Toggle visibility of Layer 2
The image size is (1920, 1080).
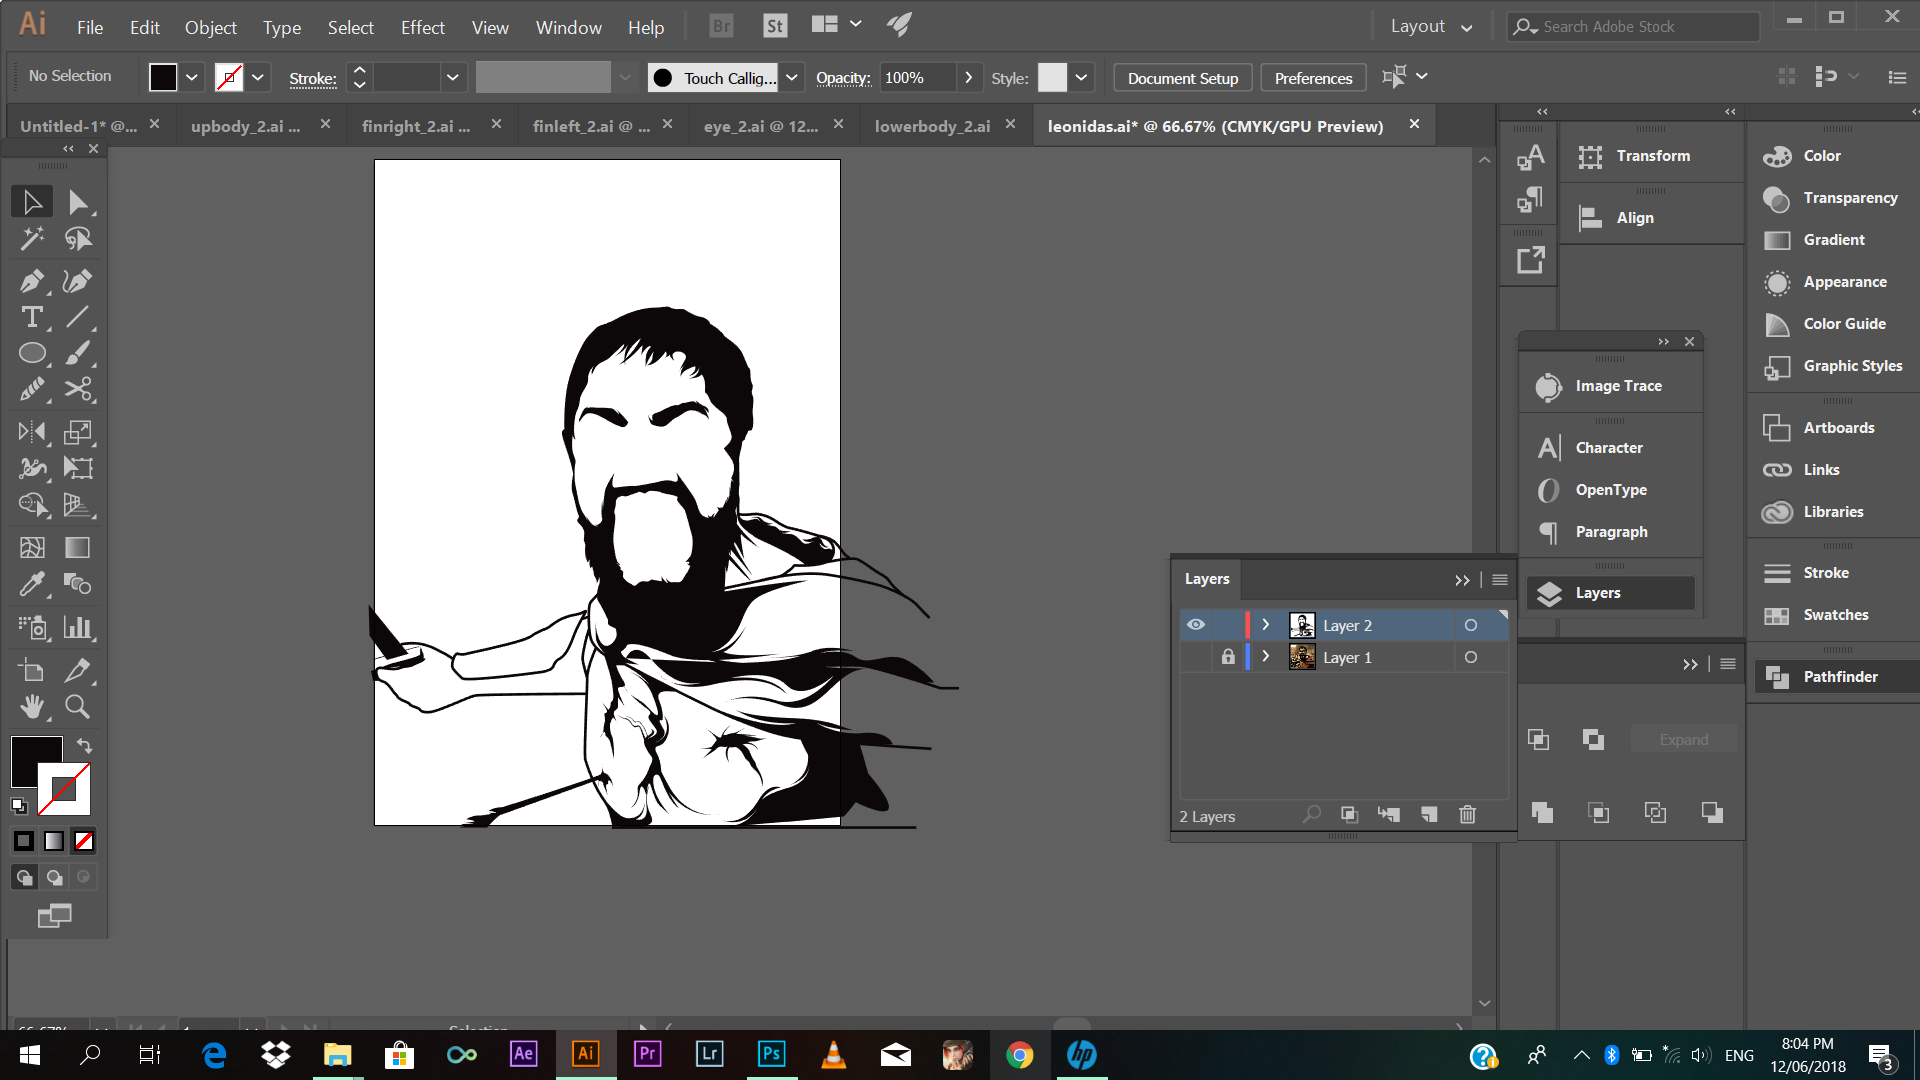pyautogui.click(x=1196, y=625)
